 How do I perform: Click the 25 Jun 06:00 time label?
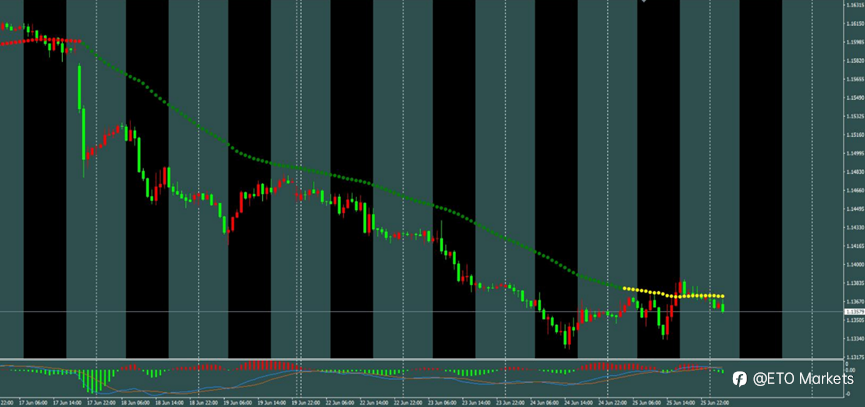[646, 403]
